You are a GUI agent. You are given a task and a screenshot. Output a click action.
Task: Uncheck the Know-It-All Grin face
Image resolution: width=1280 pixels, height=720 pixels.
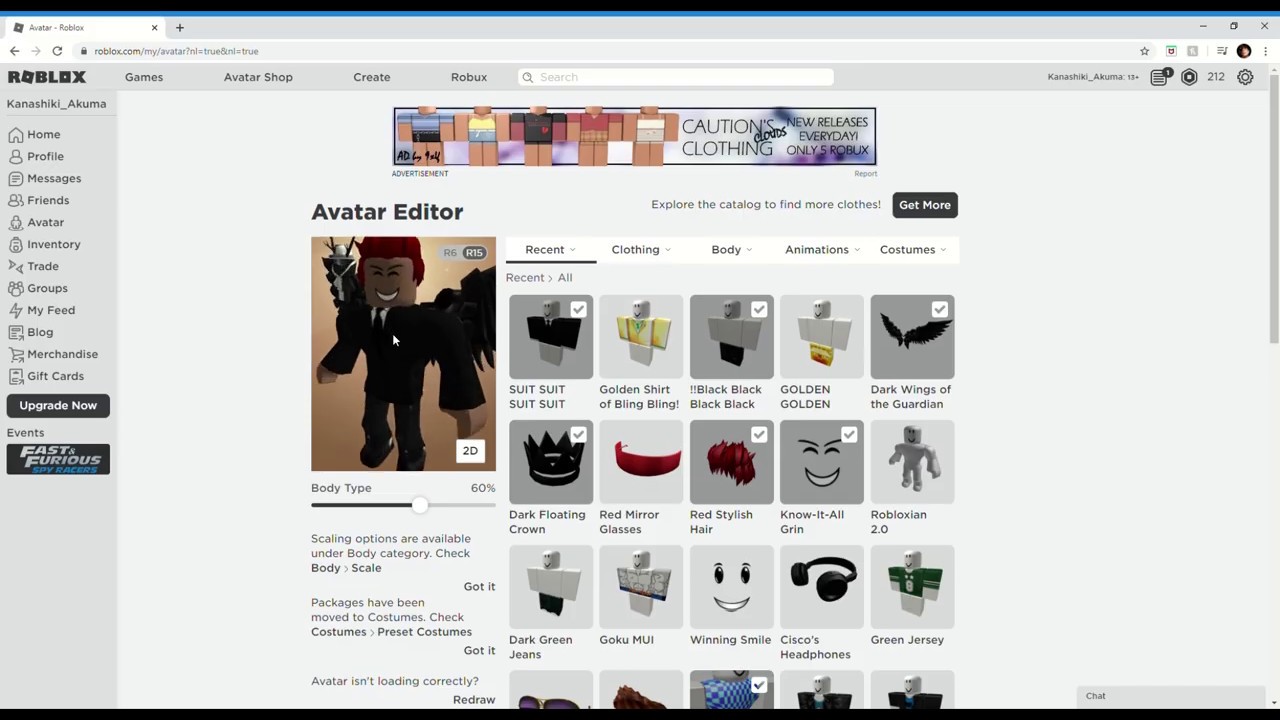849,435
